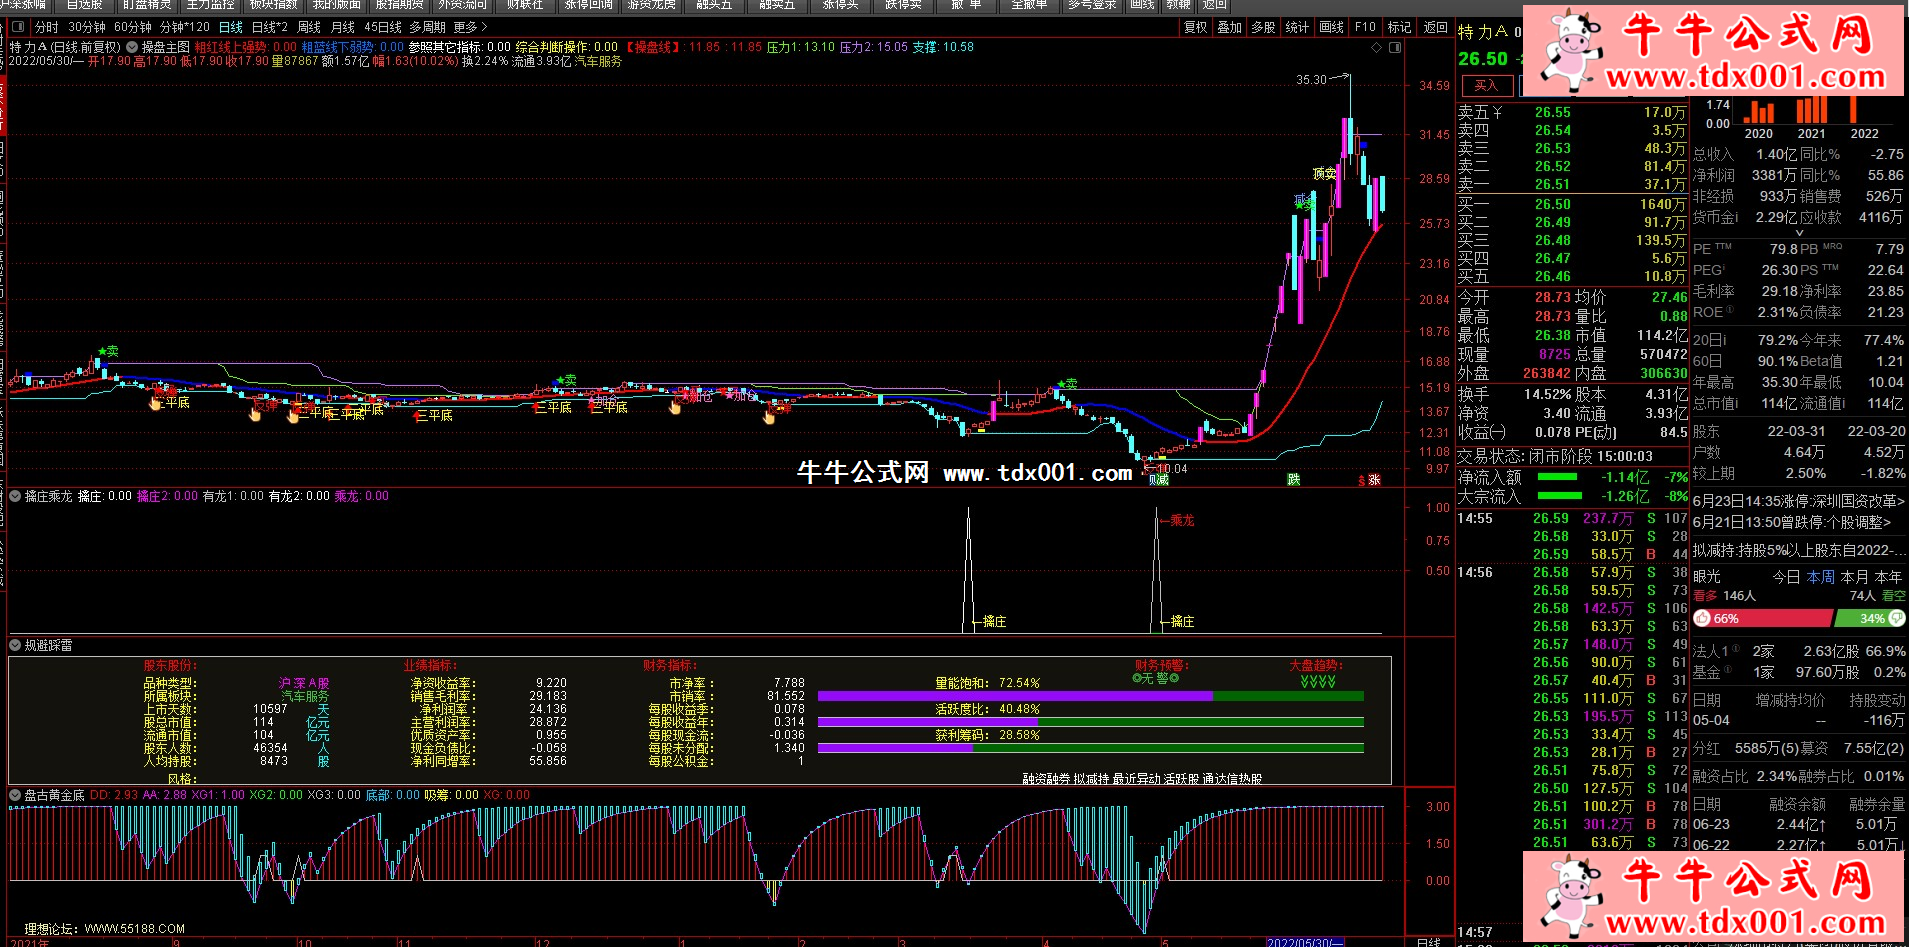This screenshot has height=947, width=1909.
Task: Click the hand icon beside the first 平底 label
Action: tap(155, 403)
